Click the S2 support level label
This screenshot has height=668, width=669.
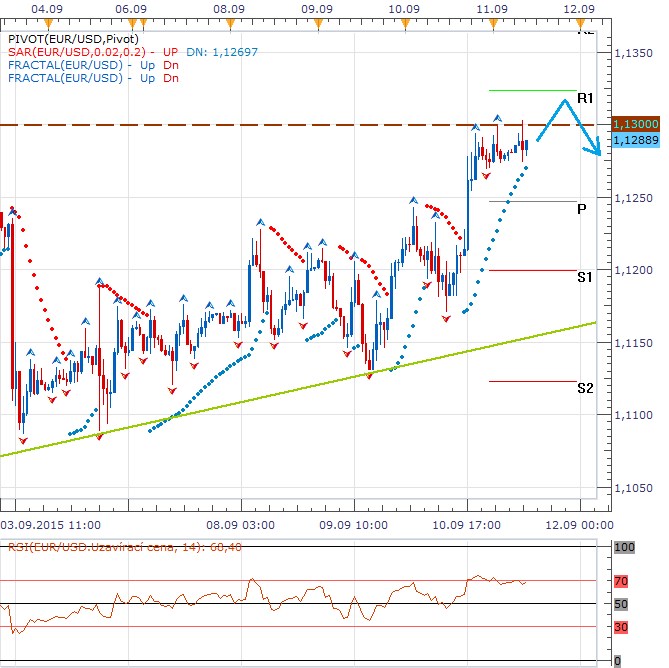pyautogui.click(x=586, y=387)
